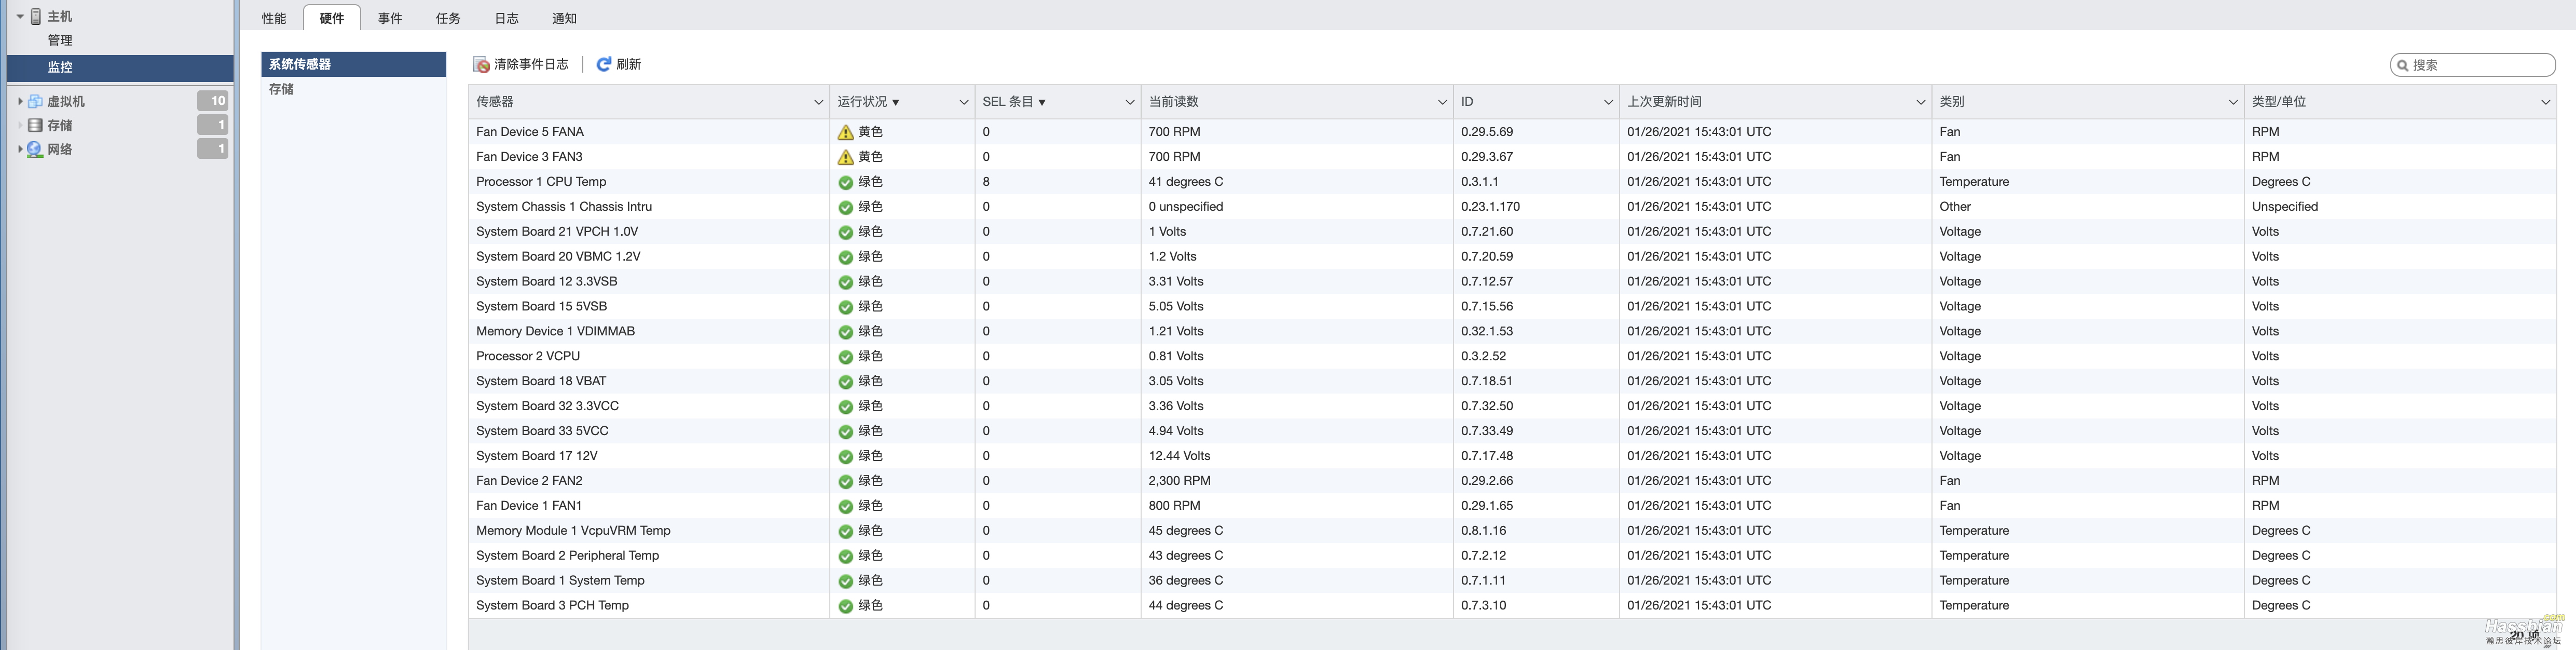This screenshot has width=2576, height=650.
Task: Click green status icon for Processor 1 CPU Temp
Action: (846, 183)
